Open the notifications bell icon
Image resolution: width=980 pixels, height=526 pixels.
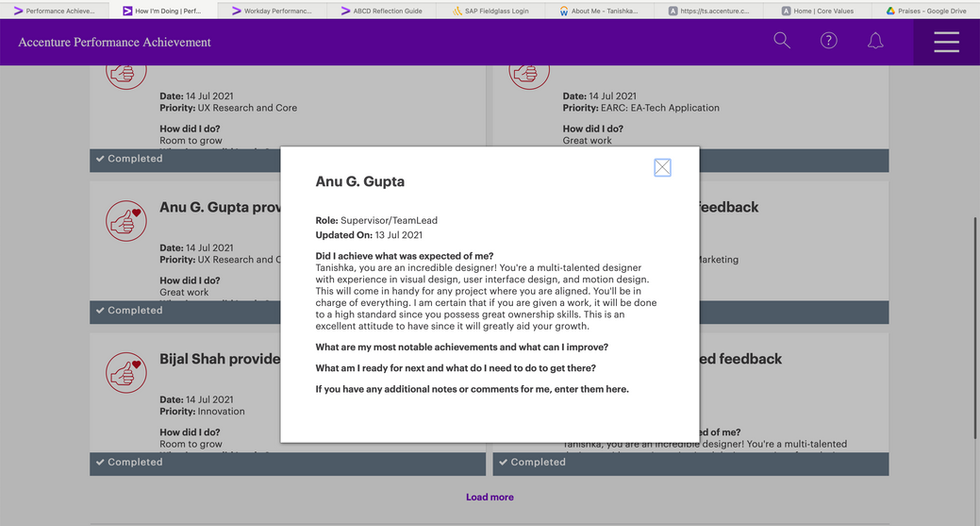pyautogui.click(x=876, y=41)
